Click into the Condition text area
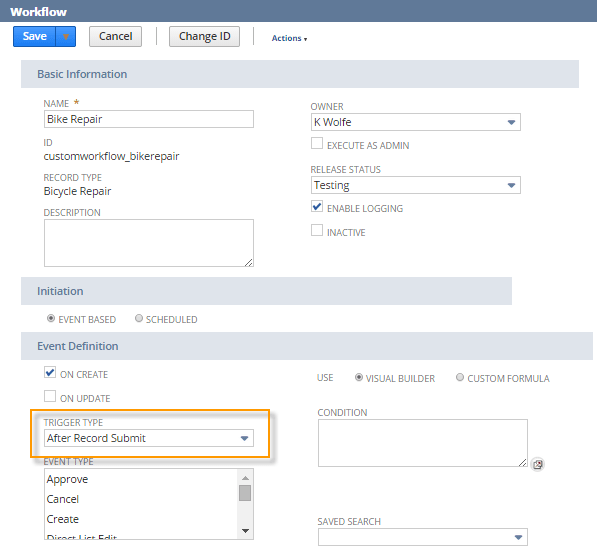The width and height of the screenshot is (597, 549). tap(423, 443)
